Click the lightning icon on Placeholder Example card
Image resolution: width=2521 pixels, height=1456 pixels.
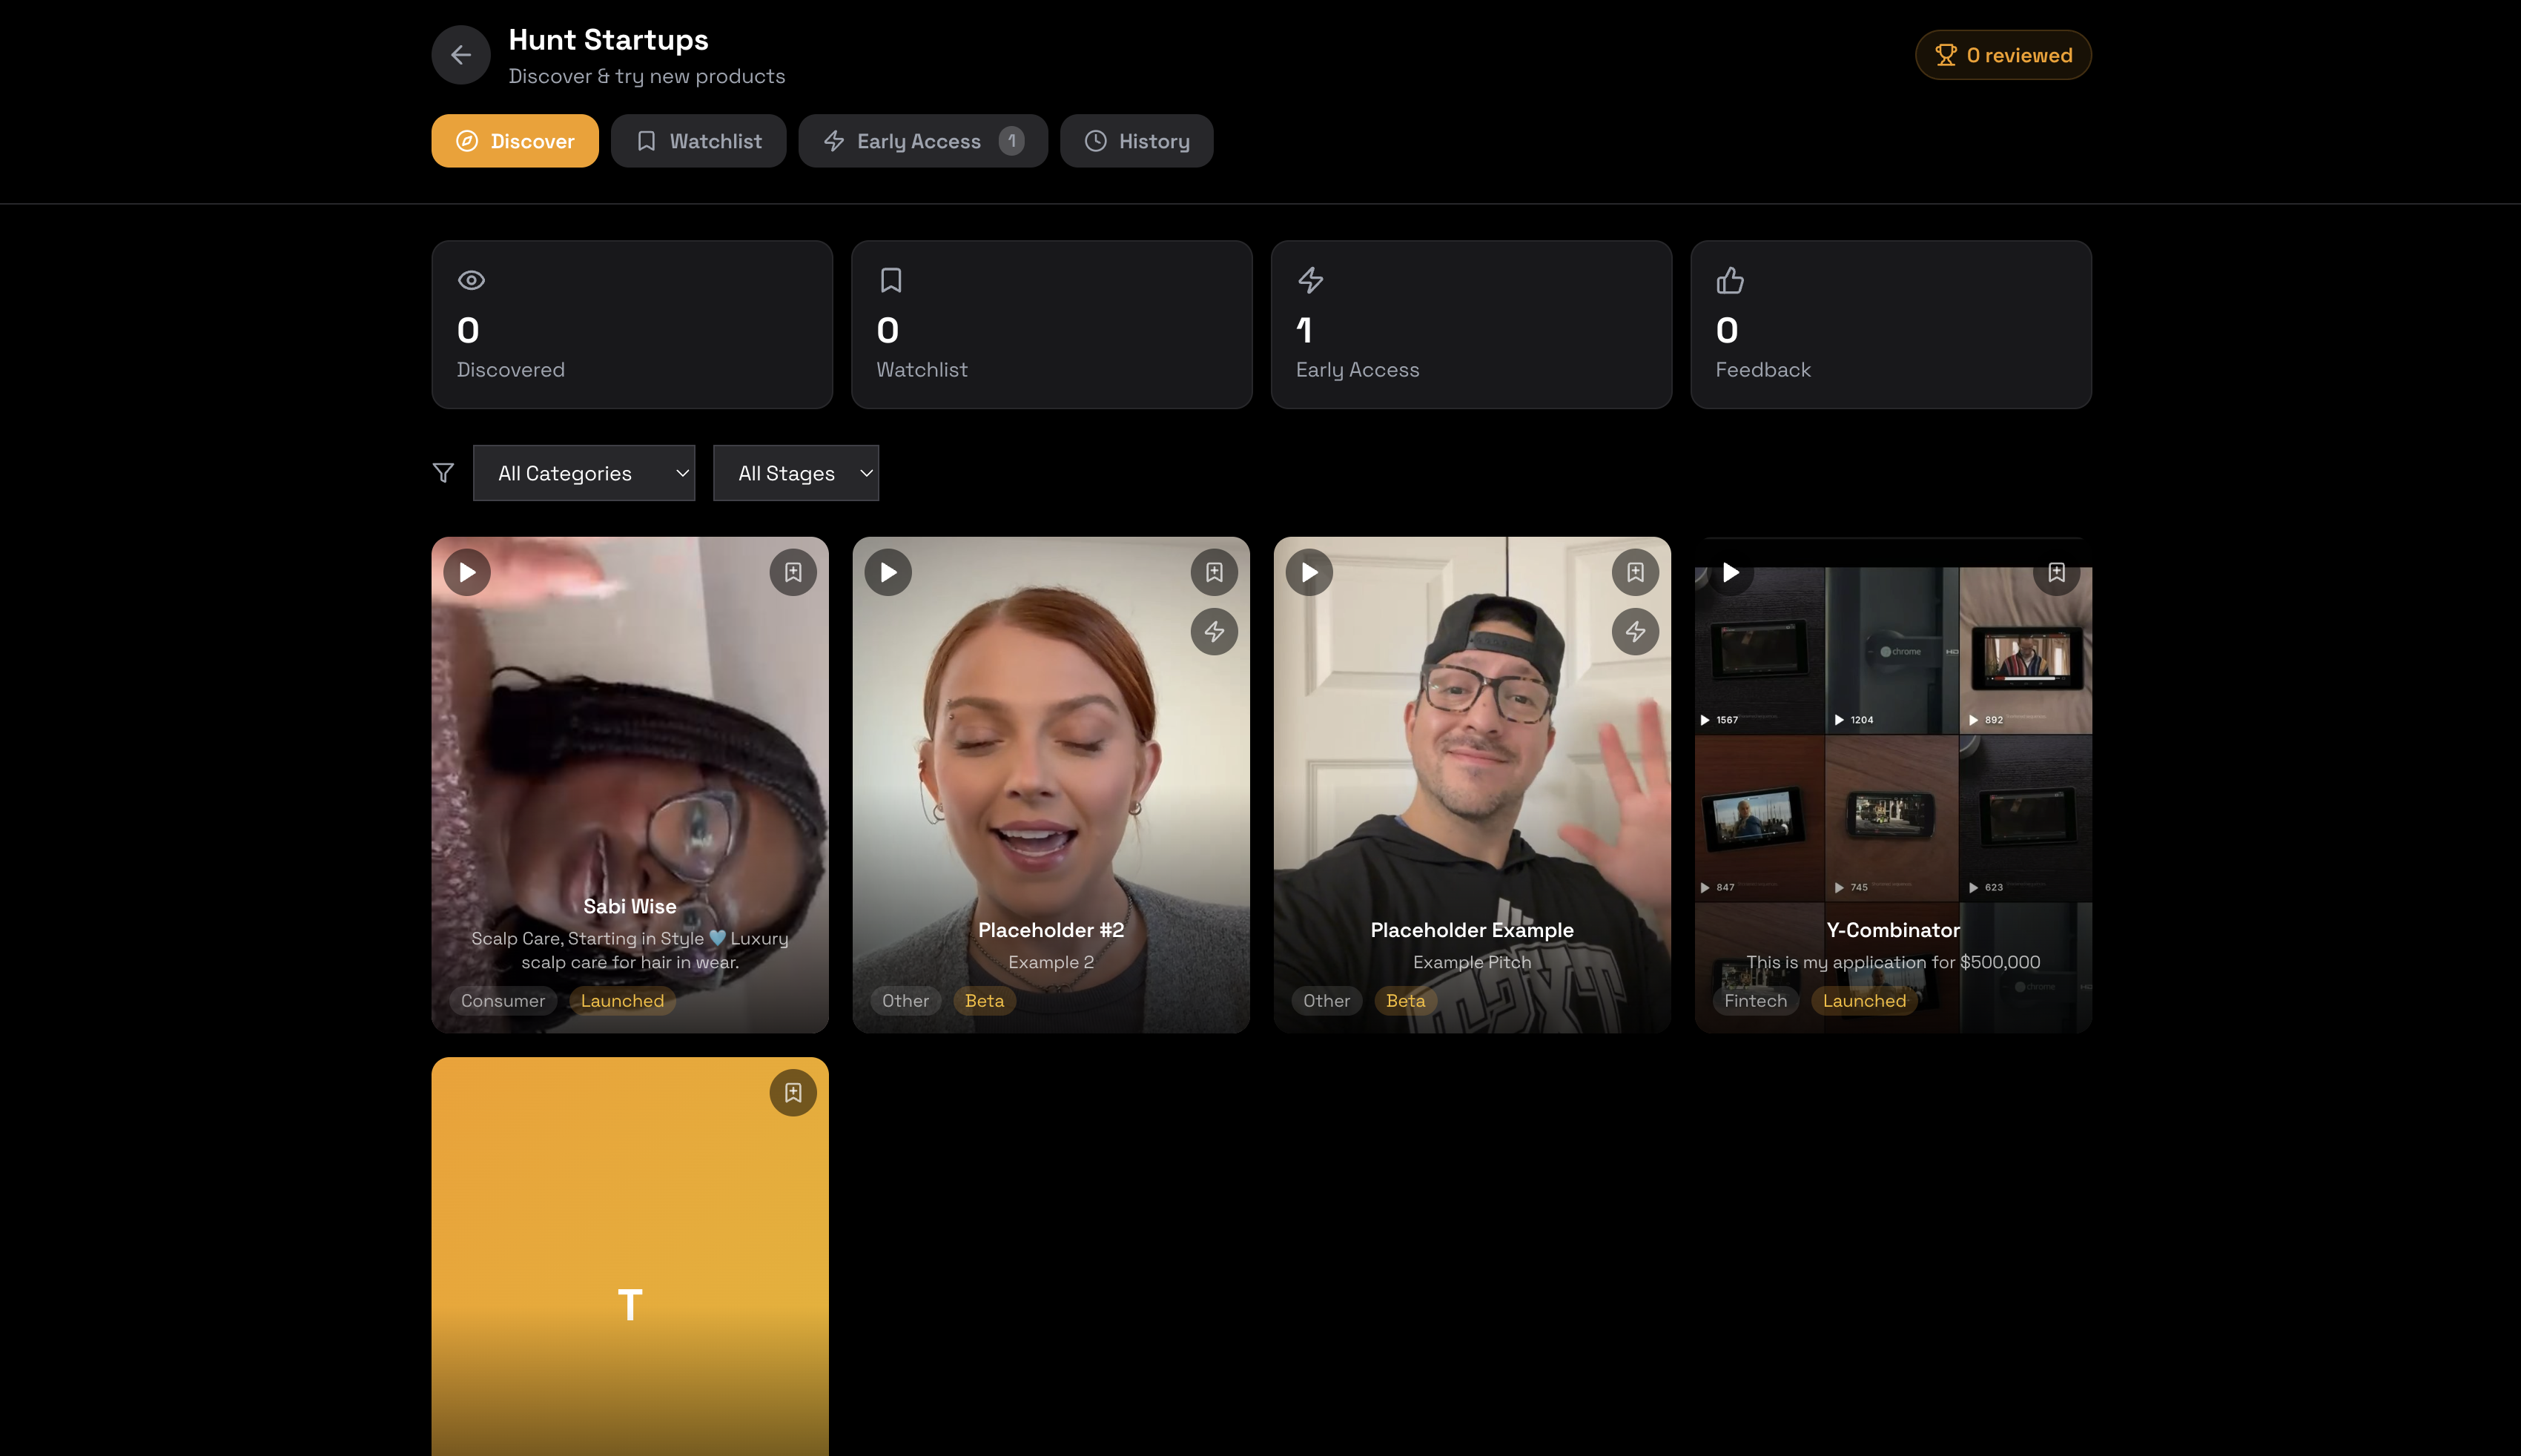tap(1635, 631)
